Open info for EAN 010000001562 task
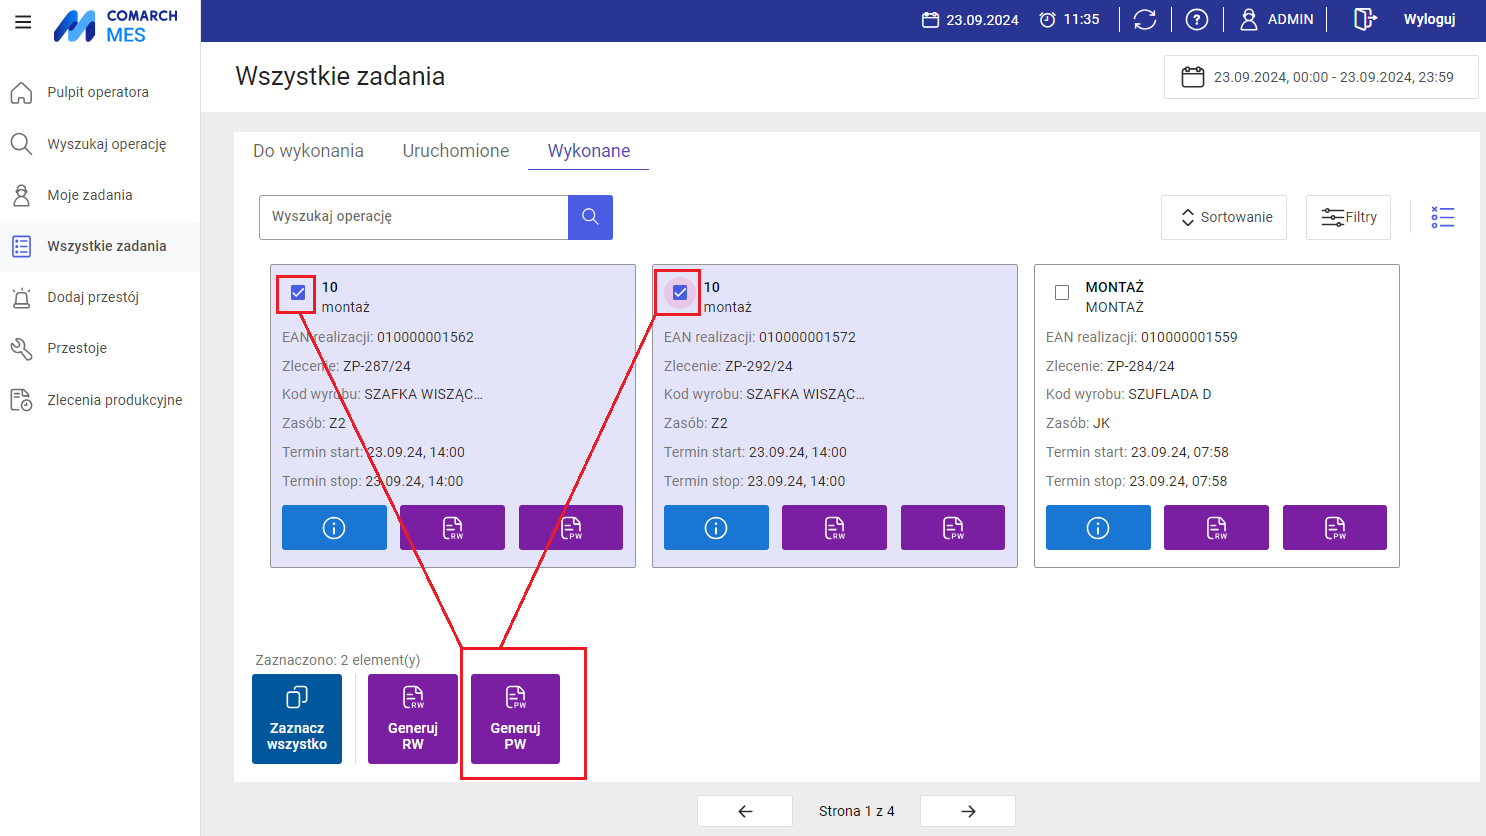This screenshot has height=836, width=1486. coord(334,527)
